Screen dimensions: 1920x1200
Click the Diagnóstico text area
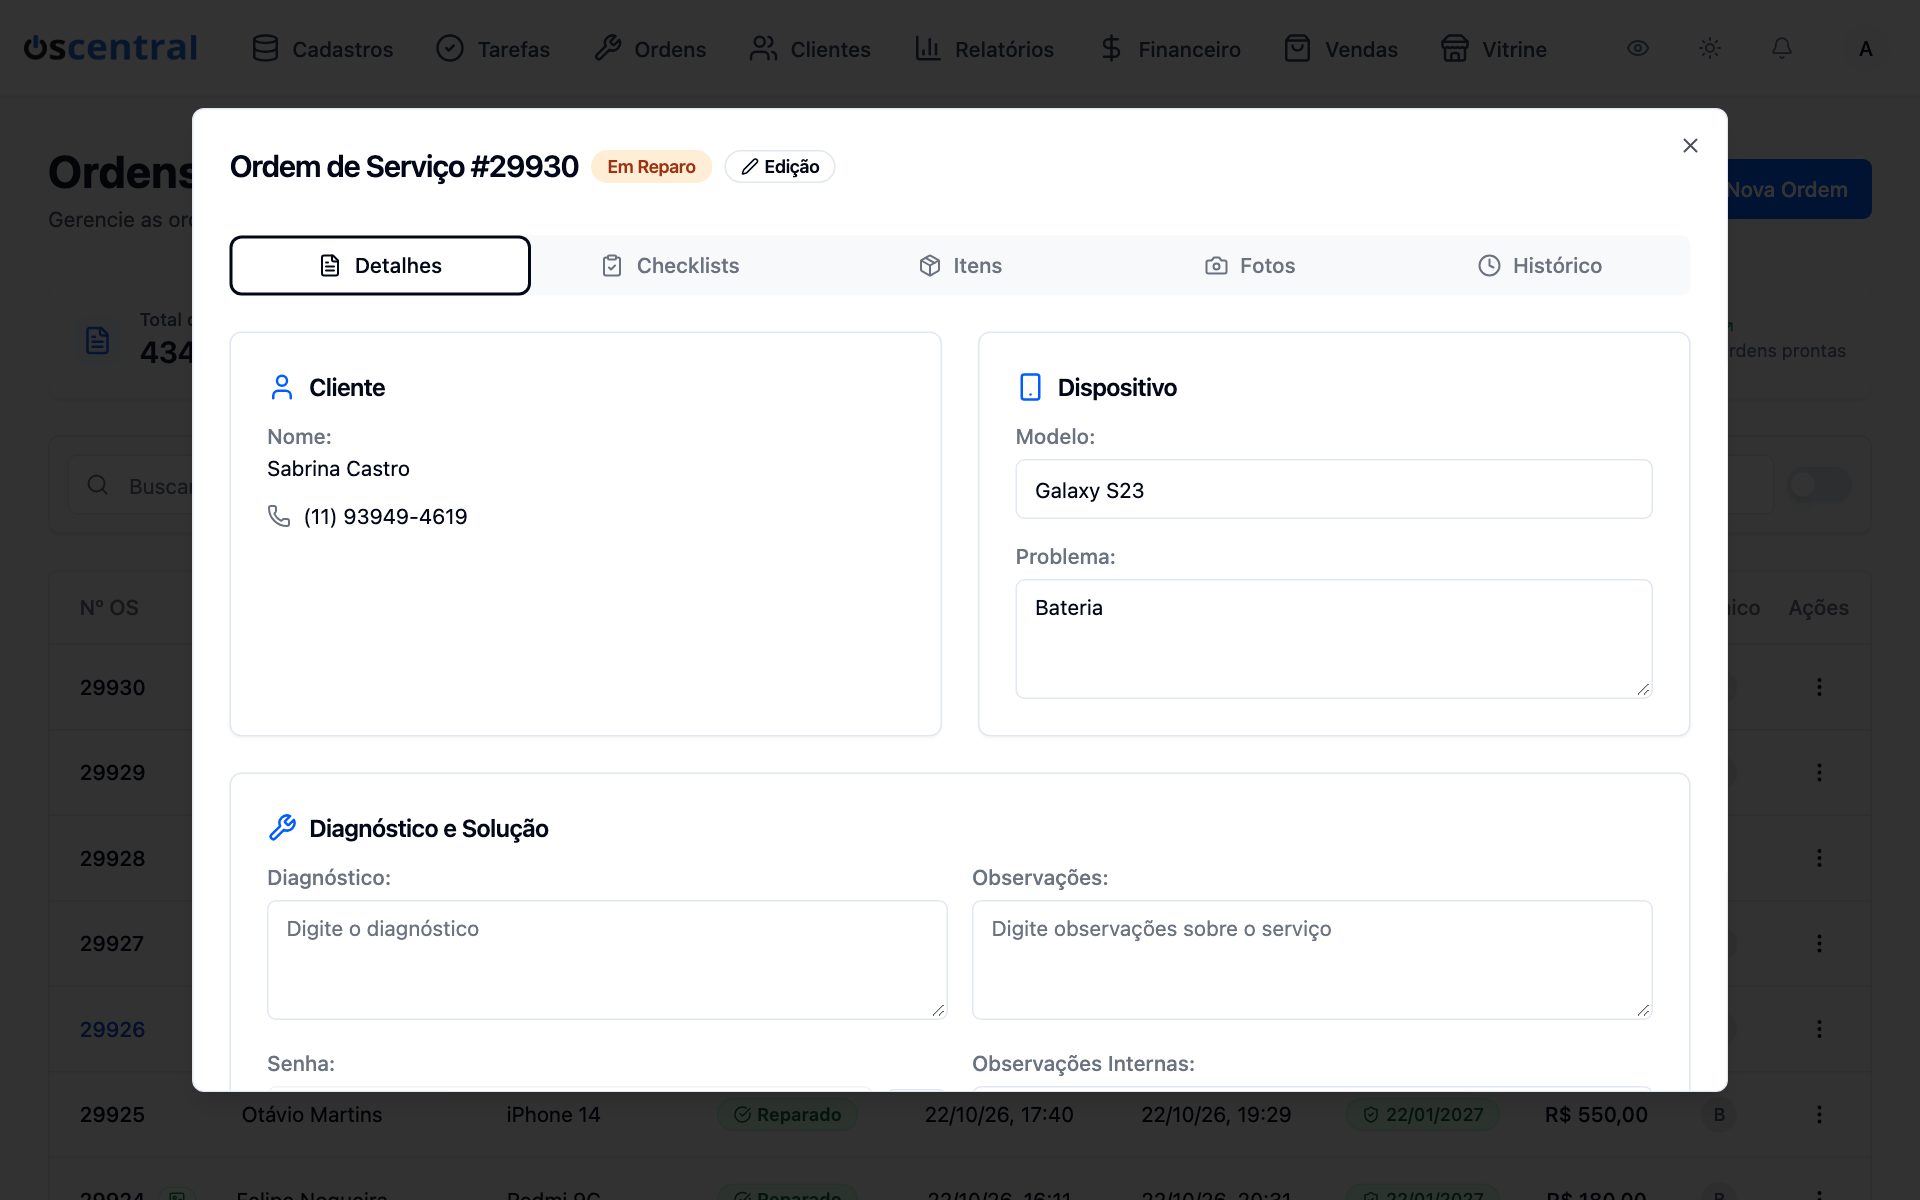point(607,960)
